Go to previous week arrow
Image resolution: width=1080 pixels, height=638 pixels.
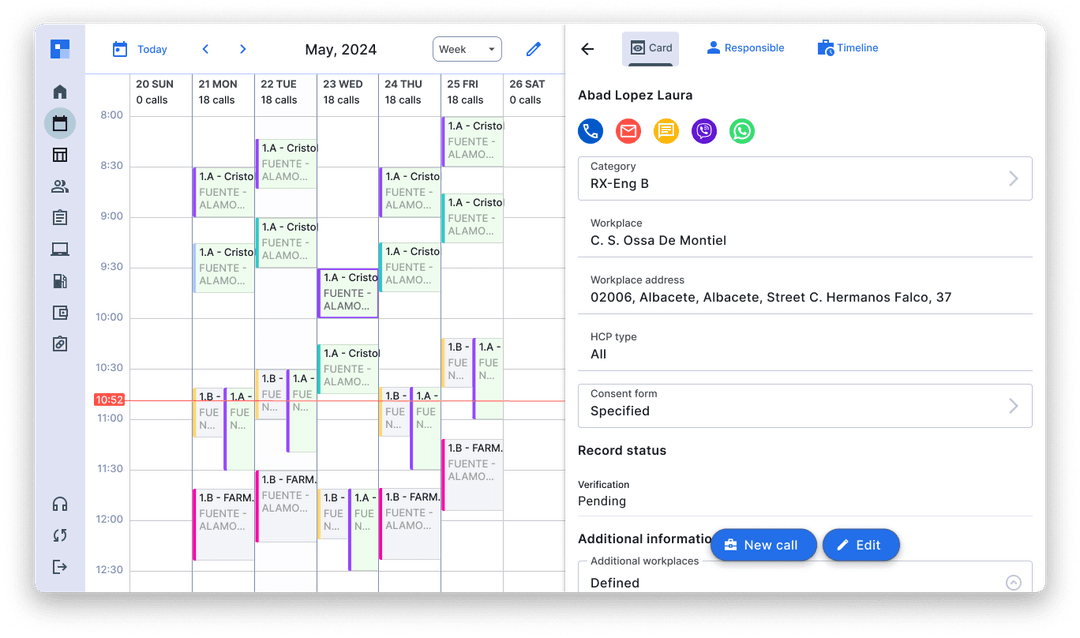point(205,49)
